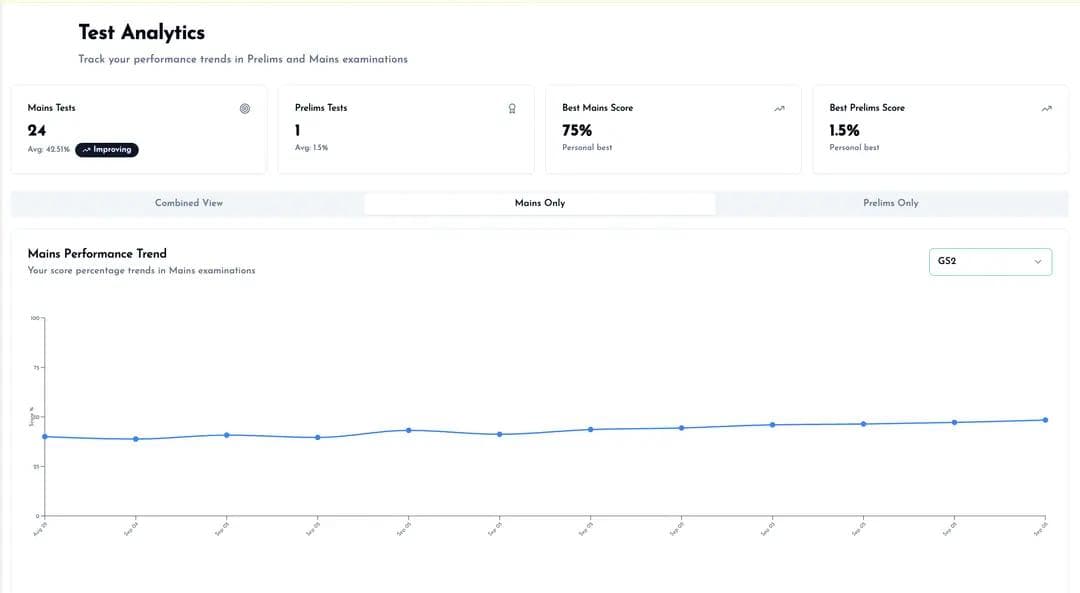
Task: Click the award icon on Prelims Tests card
Action: click(x=511, y=108)
